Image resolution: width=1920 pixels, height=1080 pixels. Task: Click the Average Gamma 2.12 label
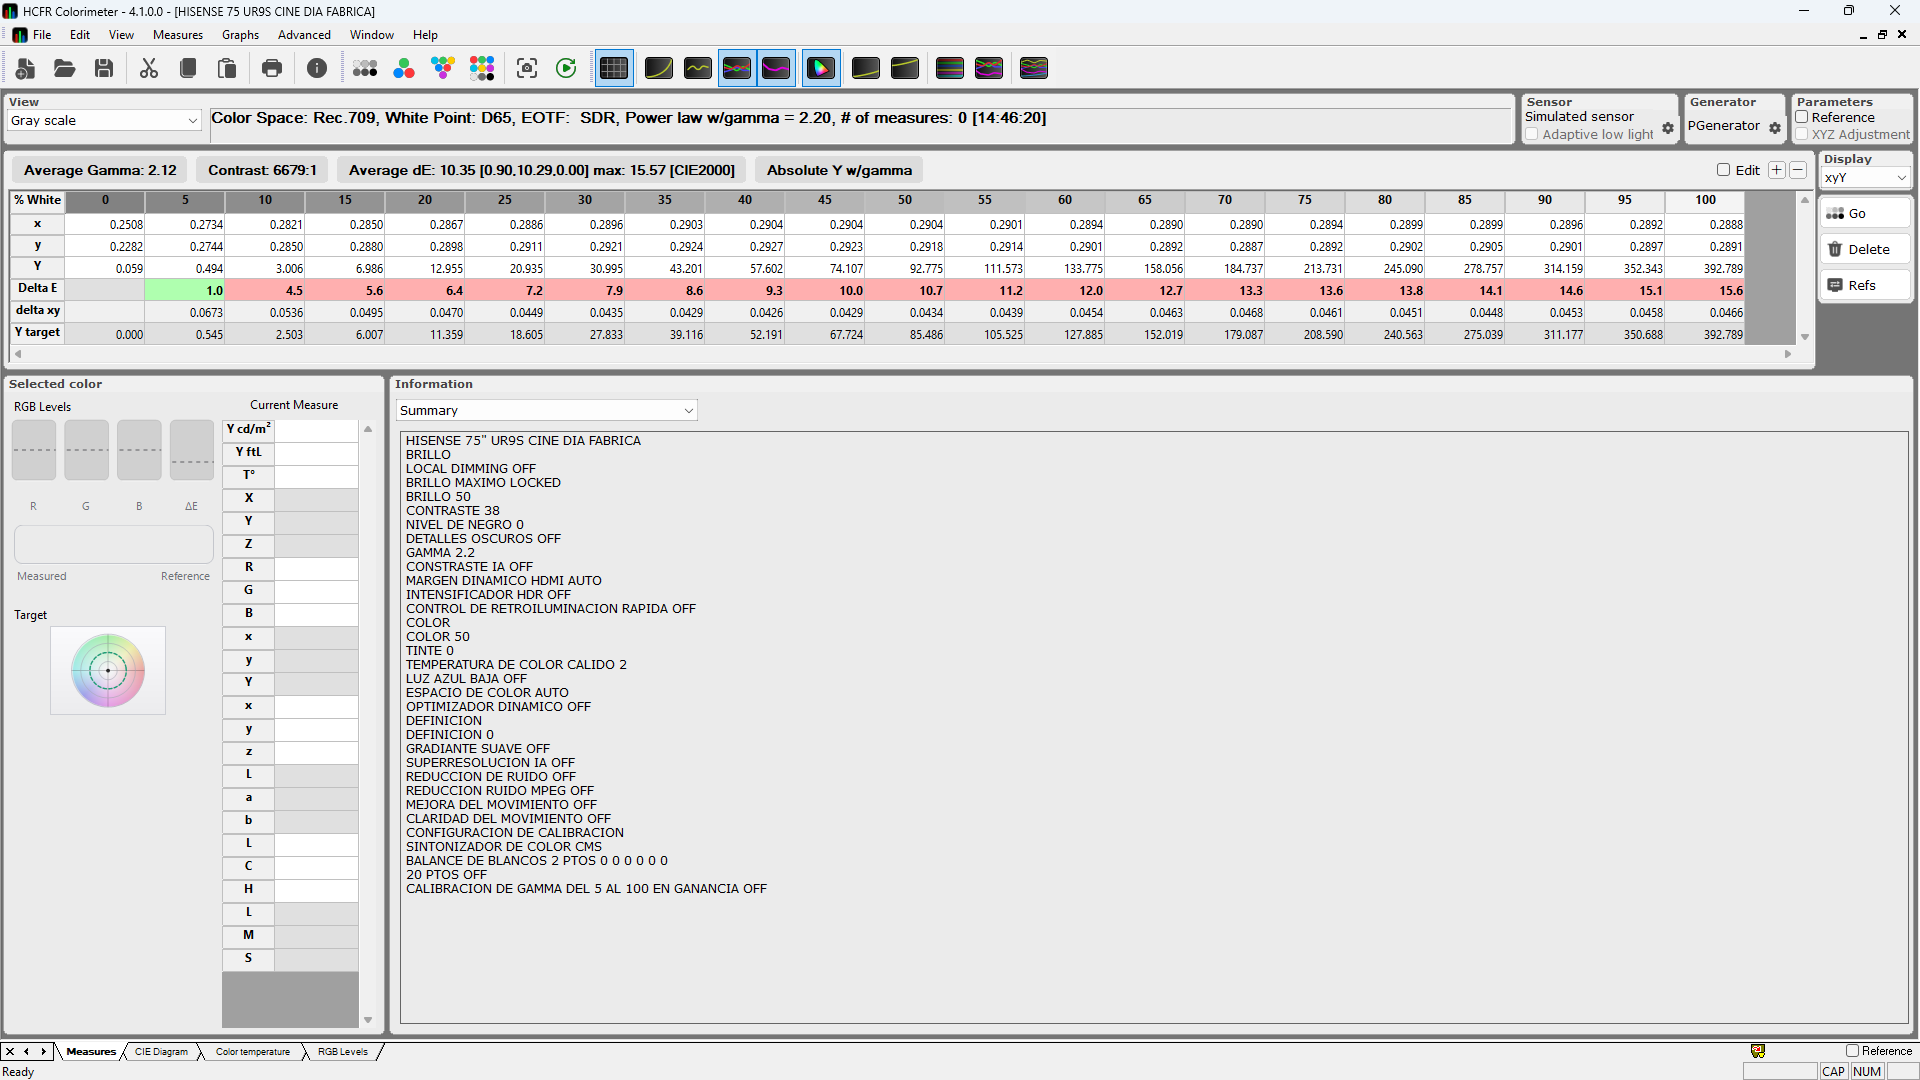(100, 170)
